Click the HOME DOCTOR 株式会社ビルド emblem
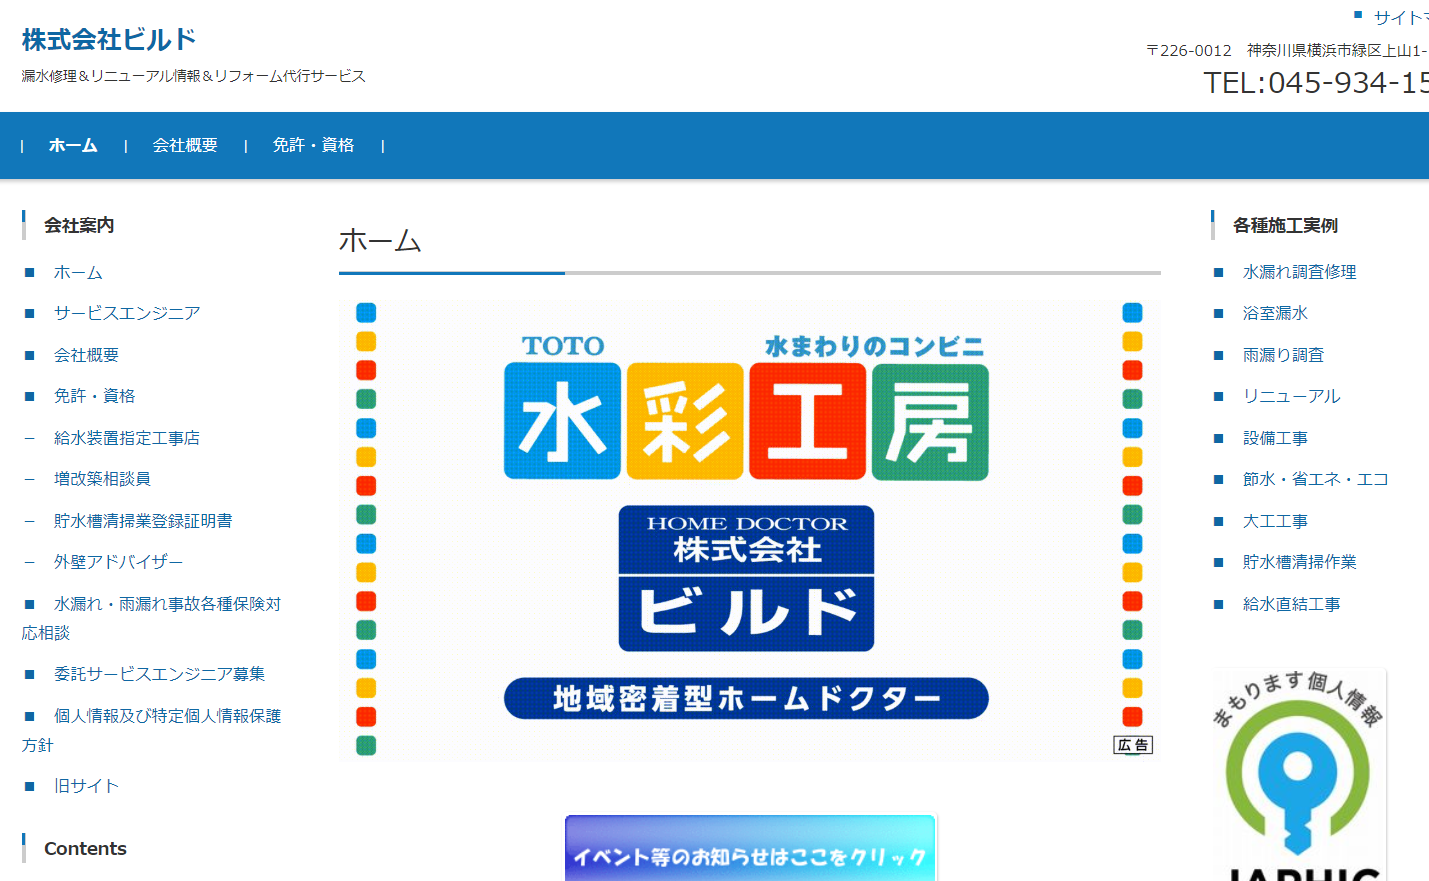Viewport: 1429px width, 881px height. [746, 579]
